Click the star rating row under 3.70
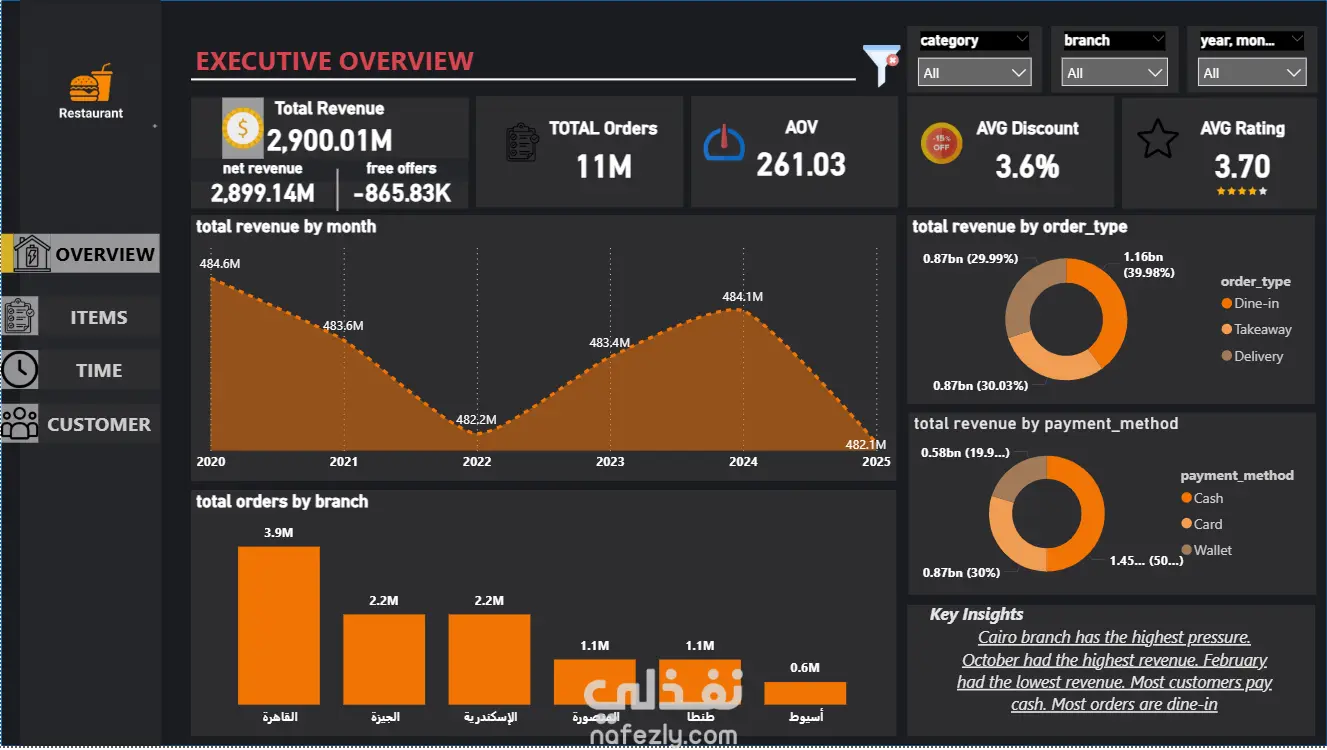Image resolution: width=1327 pixels, height=750 pixels. pos(1241,190)
